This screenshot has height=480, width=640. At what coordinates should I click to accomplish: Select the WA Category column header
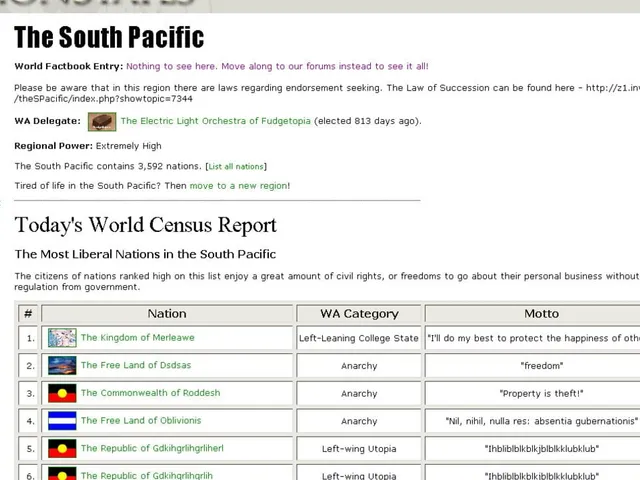359,313
